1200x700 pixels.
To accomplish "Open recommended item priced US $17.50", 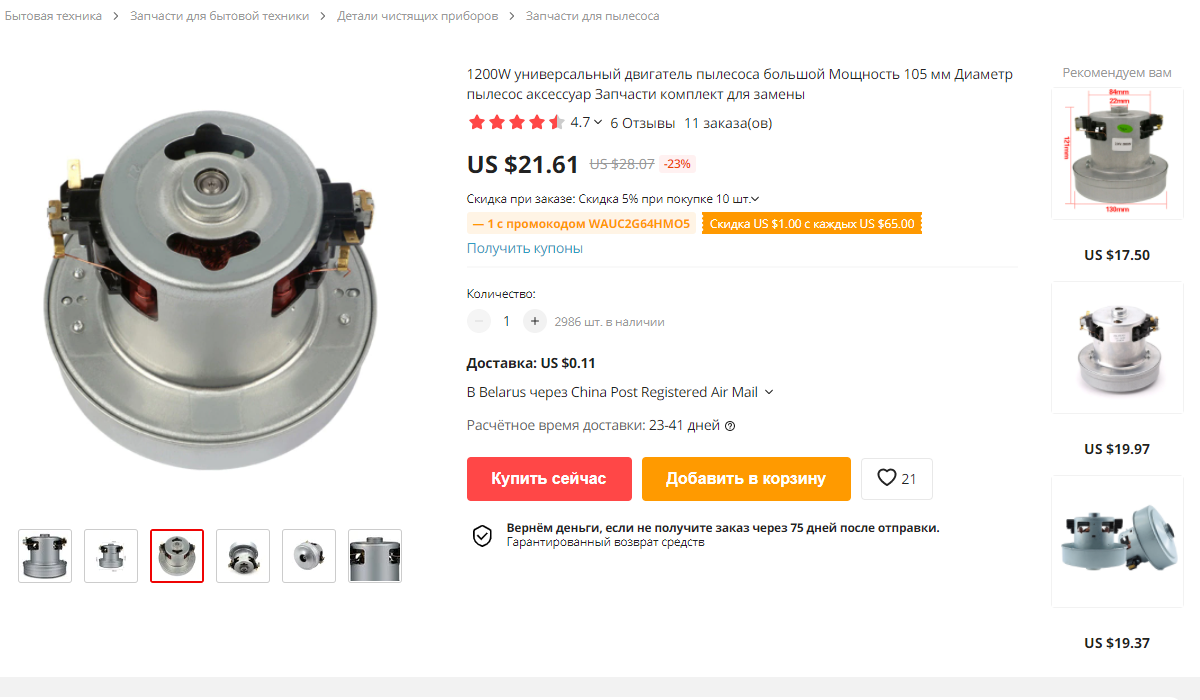I will click(x=1117, y=153).
